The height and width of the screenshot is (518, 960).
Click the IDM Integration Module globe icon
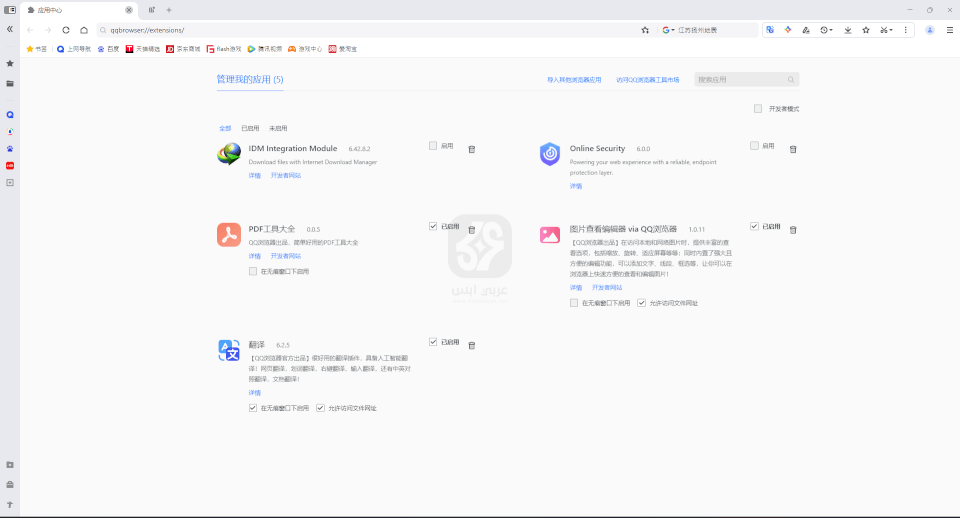pos(229,154)
